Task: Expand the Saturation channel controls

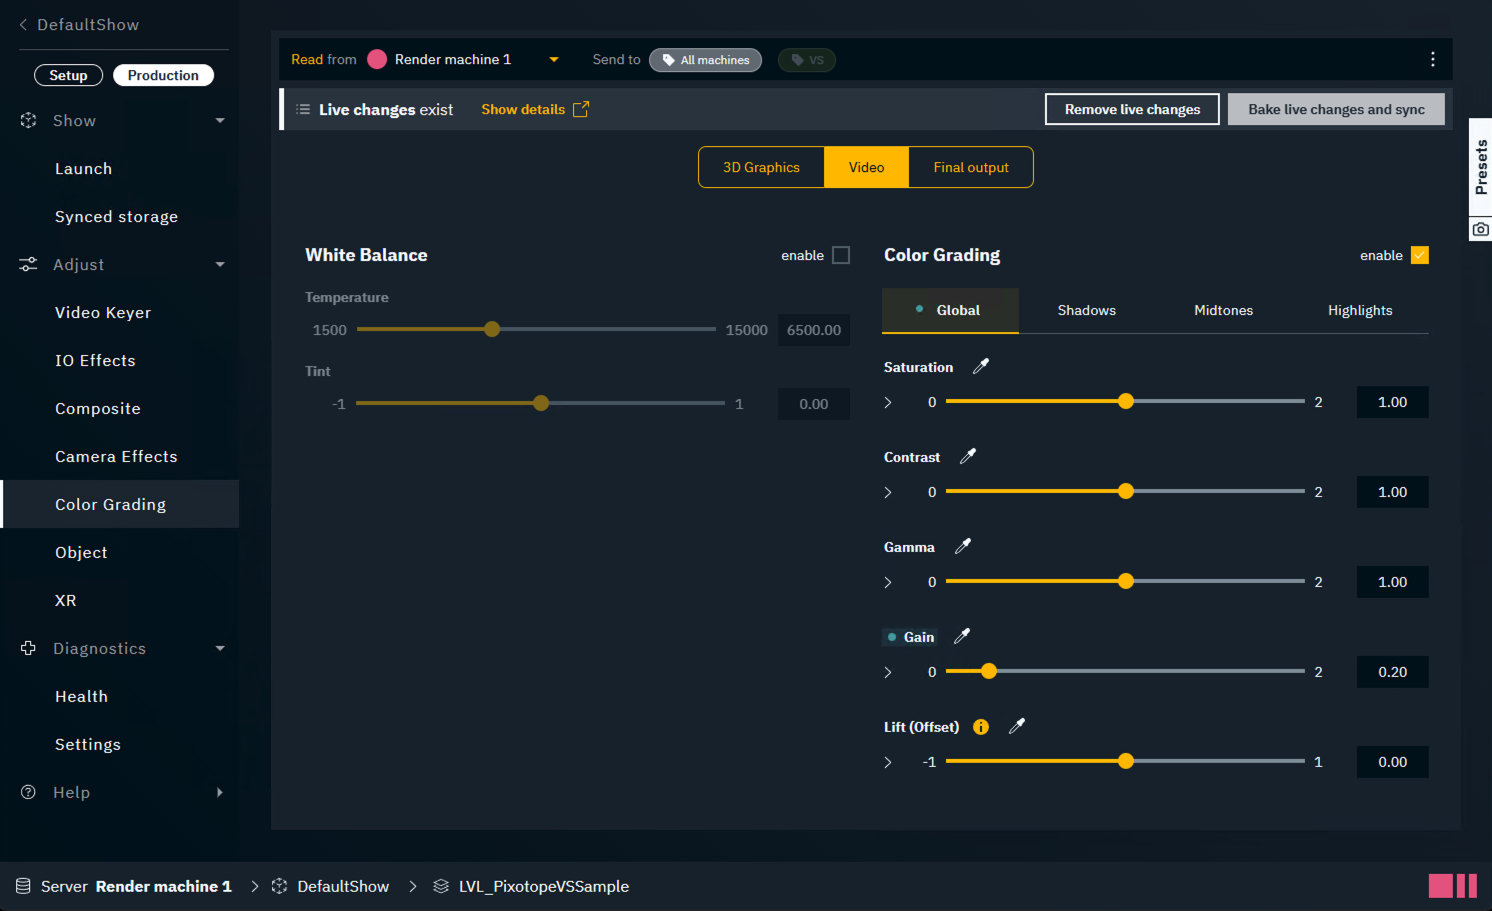Action: (x=888, y=403)
